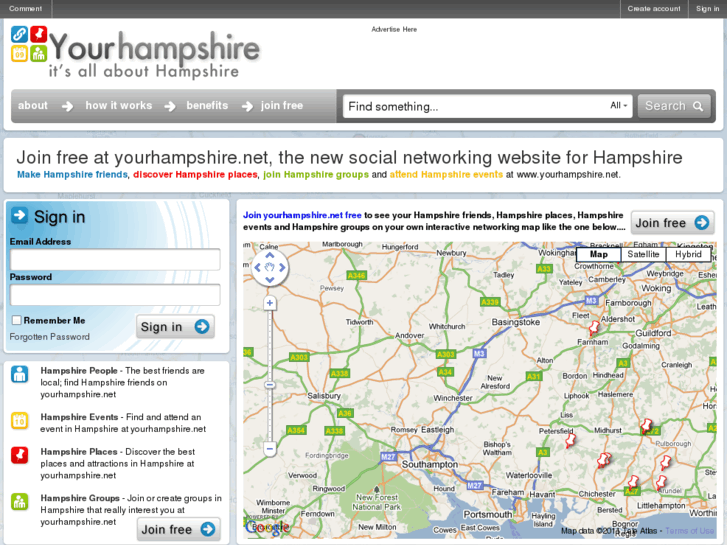Click the red pin near Arundel
This screenshot has height=545, width=727.
click(x=661, y=482)
